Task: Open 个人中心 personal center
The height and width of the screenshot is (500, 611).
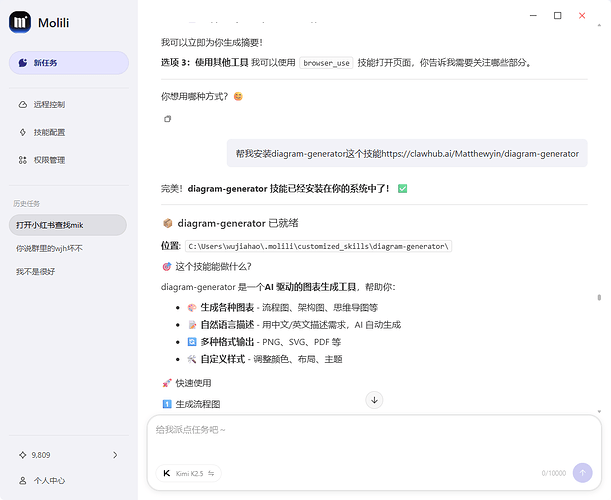Action: 49,481
